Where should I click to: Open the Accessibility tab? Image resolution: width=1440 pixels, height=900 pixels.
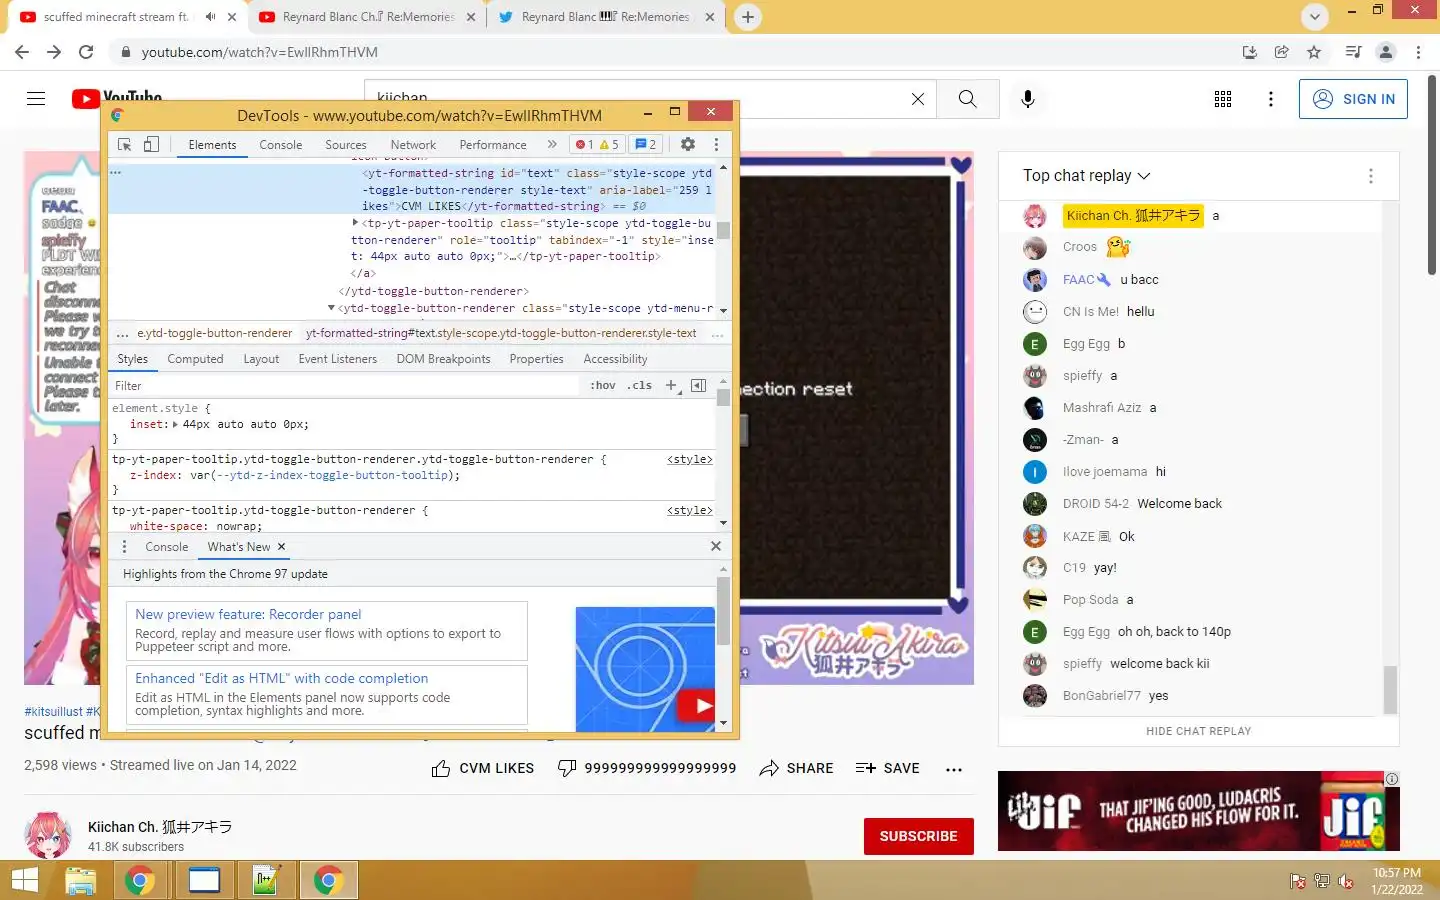(615, 359)
